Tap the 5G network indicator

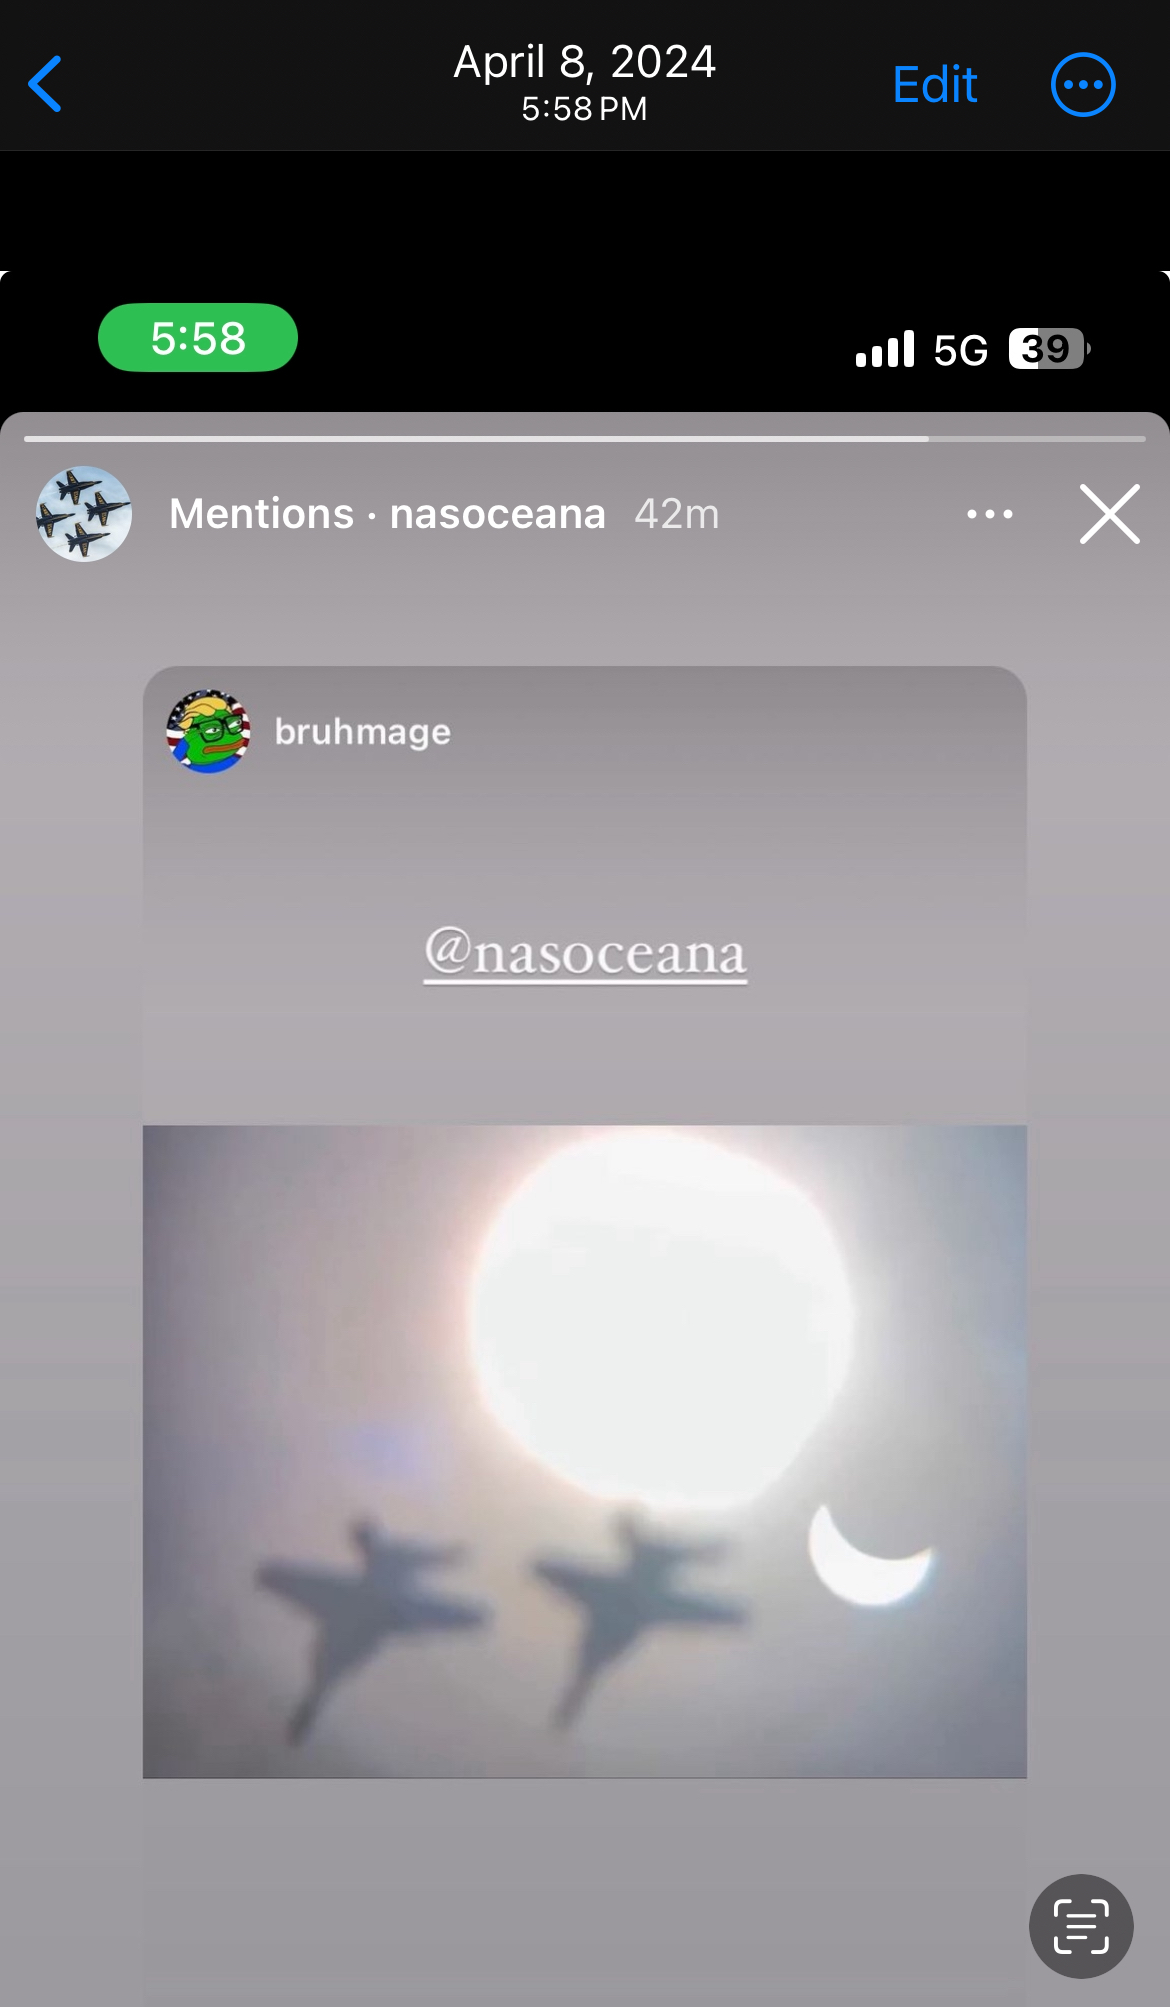tap(960, 350)
